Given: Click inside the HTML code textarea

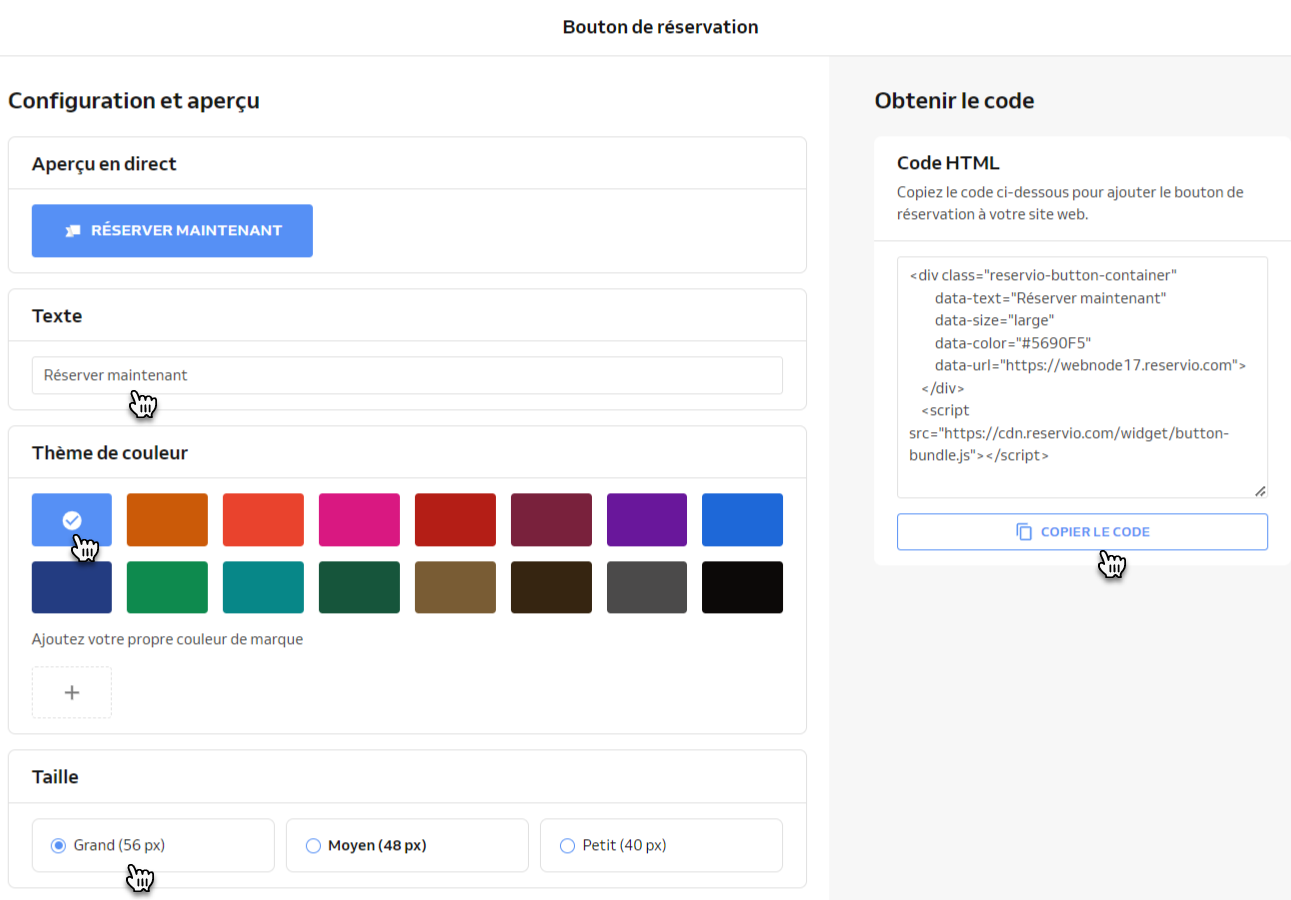Looking at the screenshot, I should click(1082, 377).
